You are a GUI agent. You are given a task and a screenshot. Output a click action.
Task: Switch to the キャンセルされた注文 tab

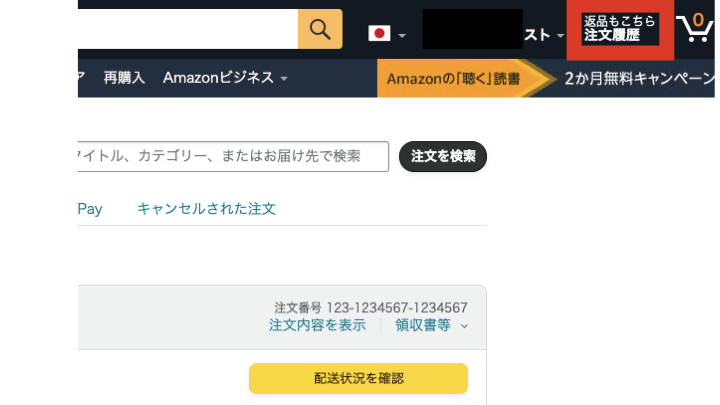pos(206,209)
